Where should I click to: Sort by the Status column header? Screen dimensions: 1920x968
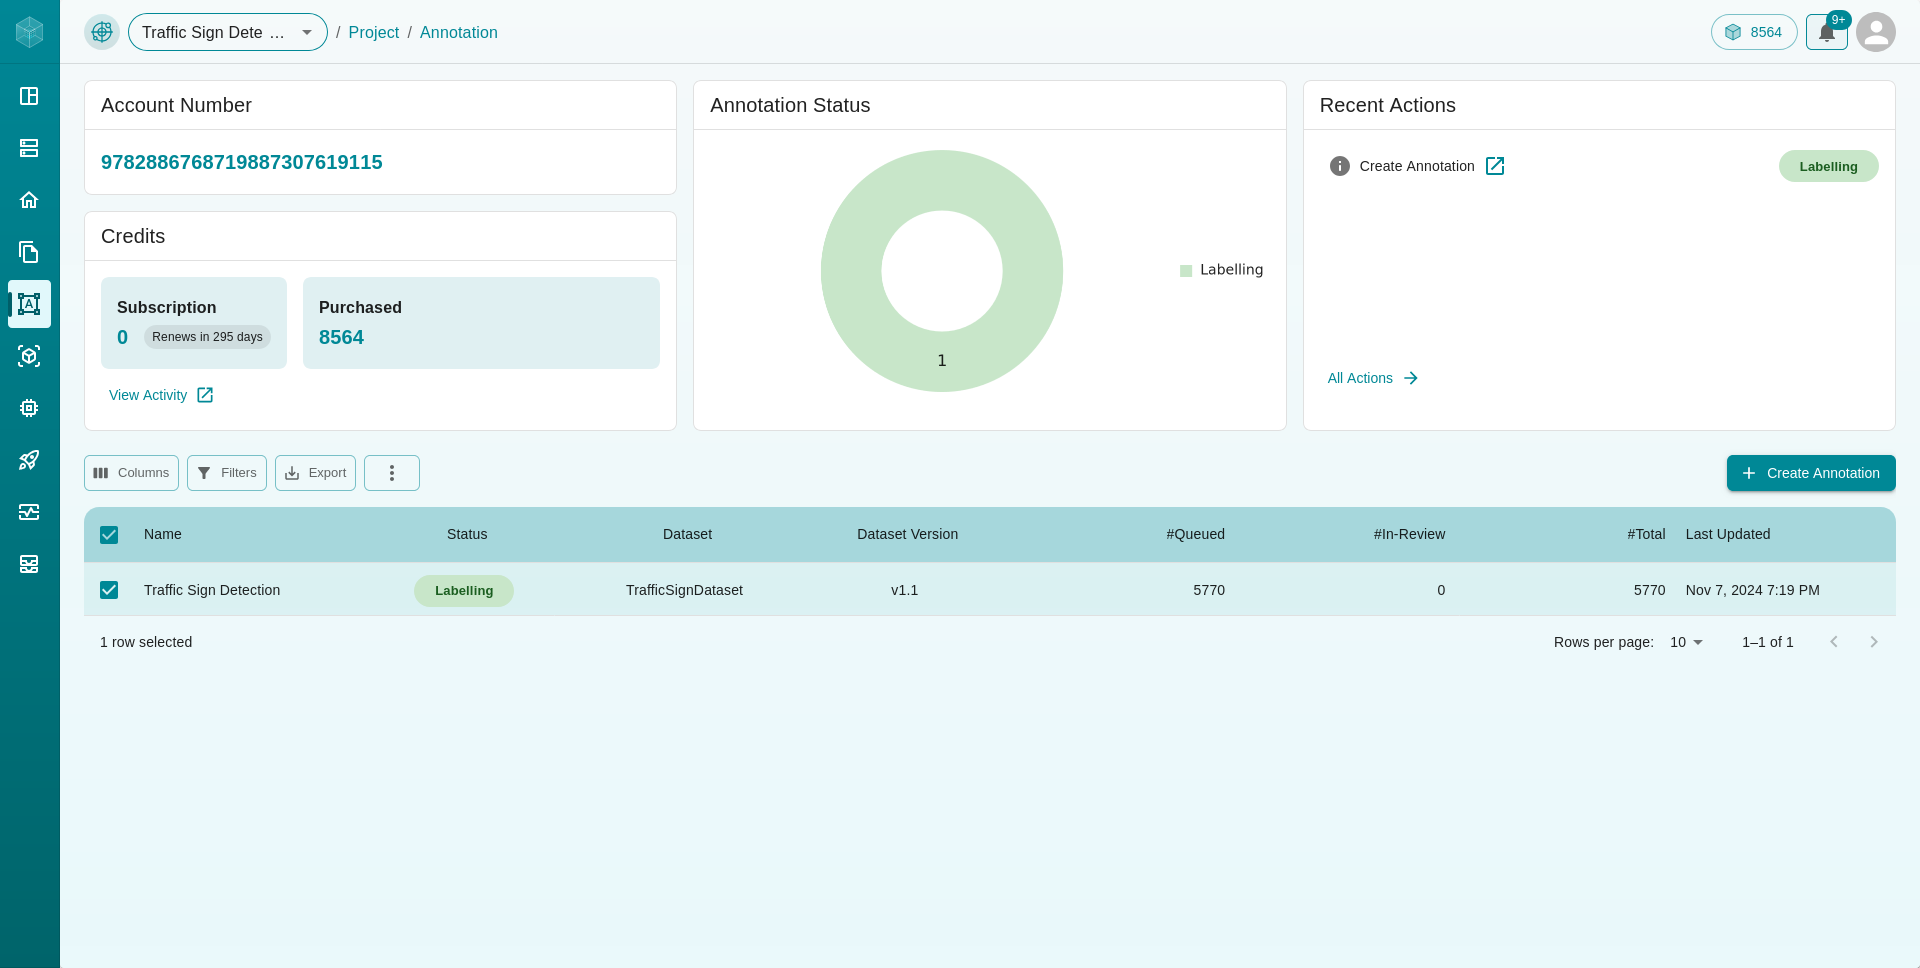(x=467, y=534)
